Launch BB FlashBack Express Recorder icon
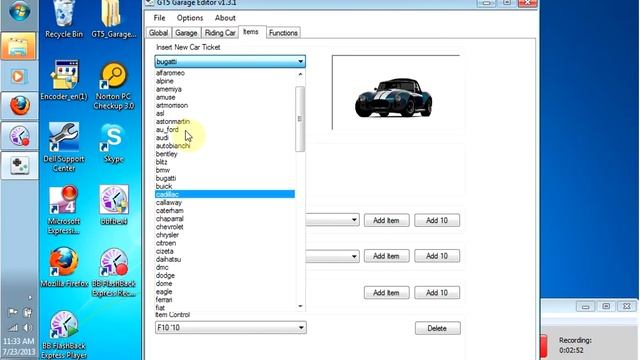The height and width of the screenshot is (360, 640). pyautogui.click(x=113, y=273)
